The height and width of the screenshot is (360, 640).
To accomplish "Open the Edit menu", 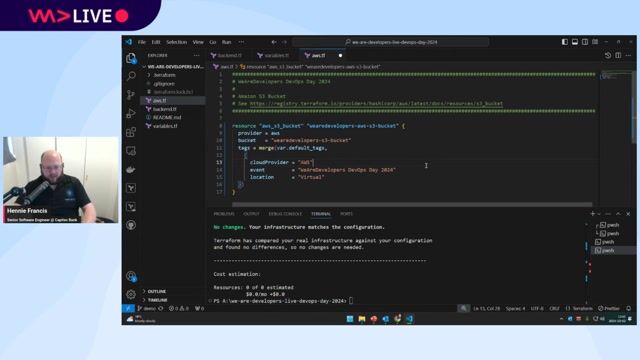I will (x=156, y=42).
